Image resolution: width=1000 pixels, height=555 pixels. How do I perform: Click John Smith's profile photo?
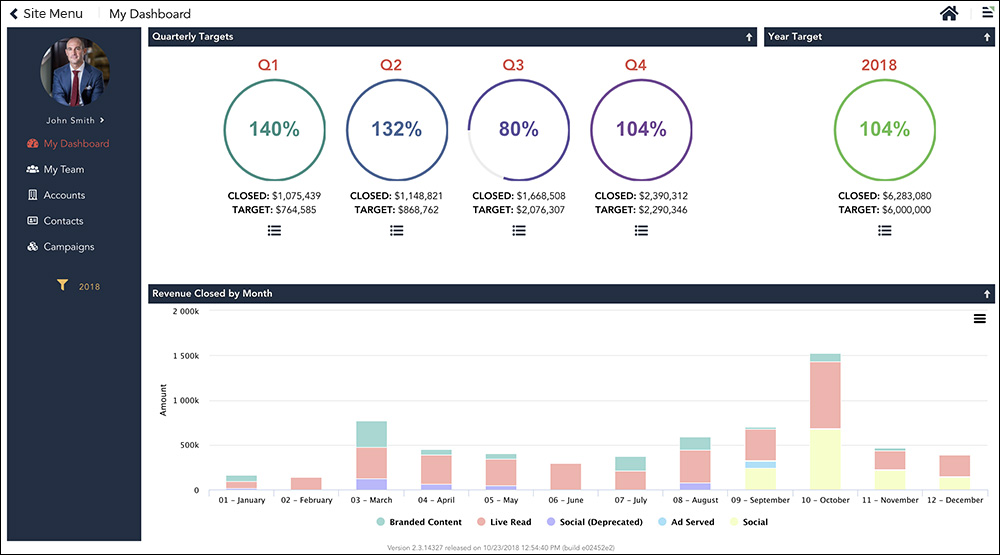click(74, 73)
